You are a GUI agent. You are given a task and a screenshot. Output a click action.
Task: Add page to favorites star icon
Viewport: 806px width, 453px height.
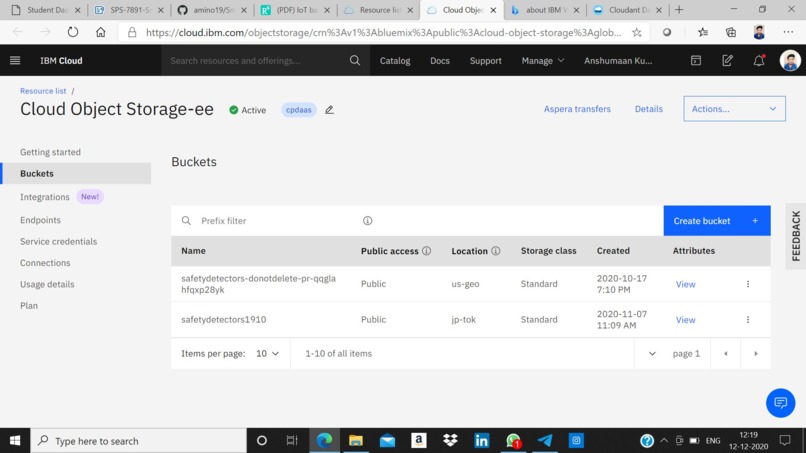click(637, 32)
